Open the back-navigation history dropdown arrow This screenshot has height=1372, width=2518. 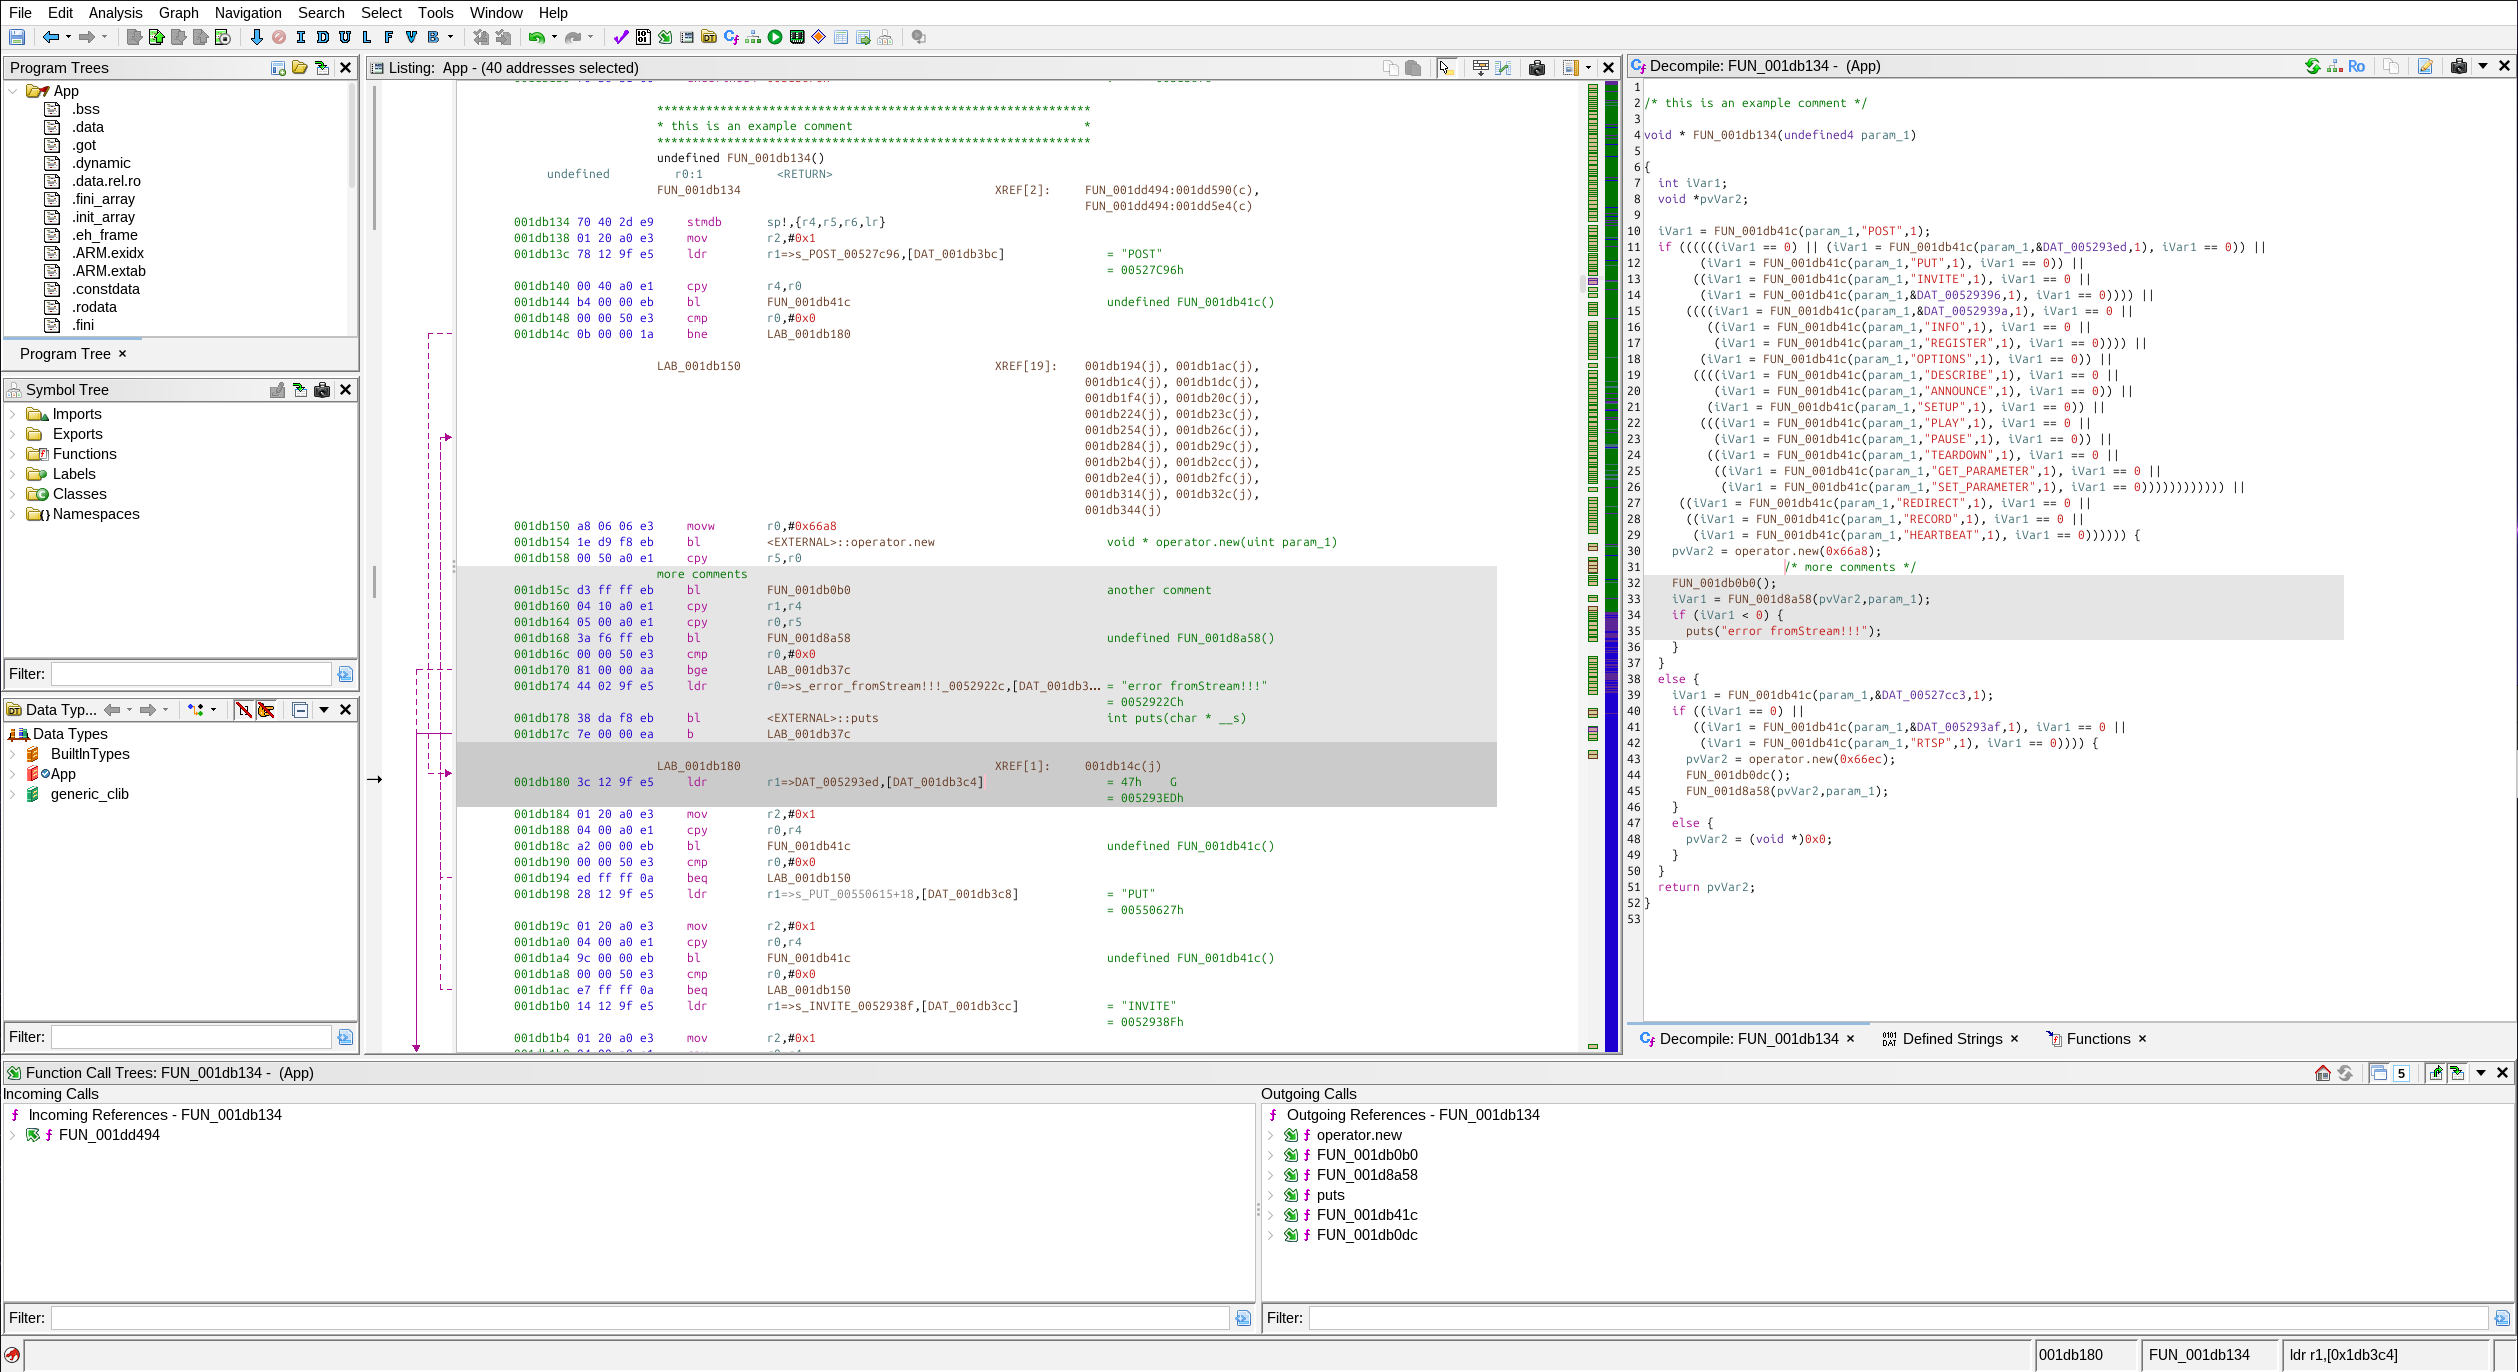(x=68, y=37)
